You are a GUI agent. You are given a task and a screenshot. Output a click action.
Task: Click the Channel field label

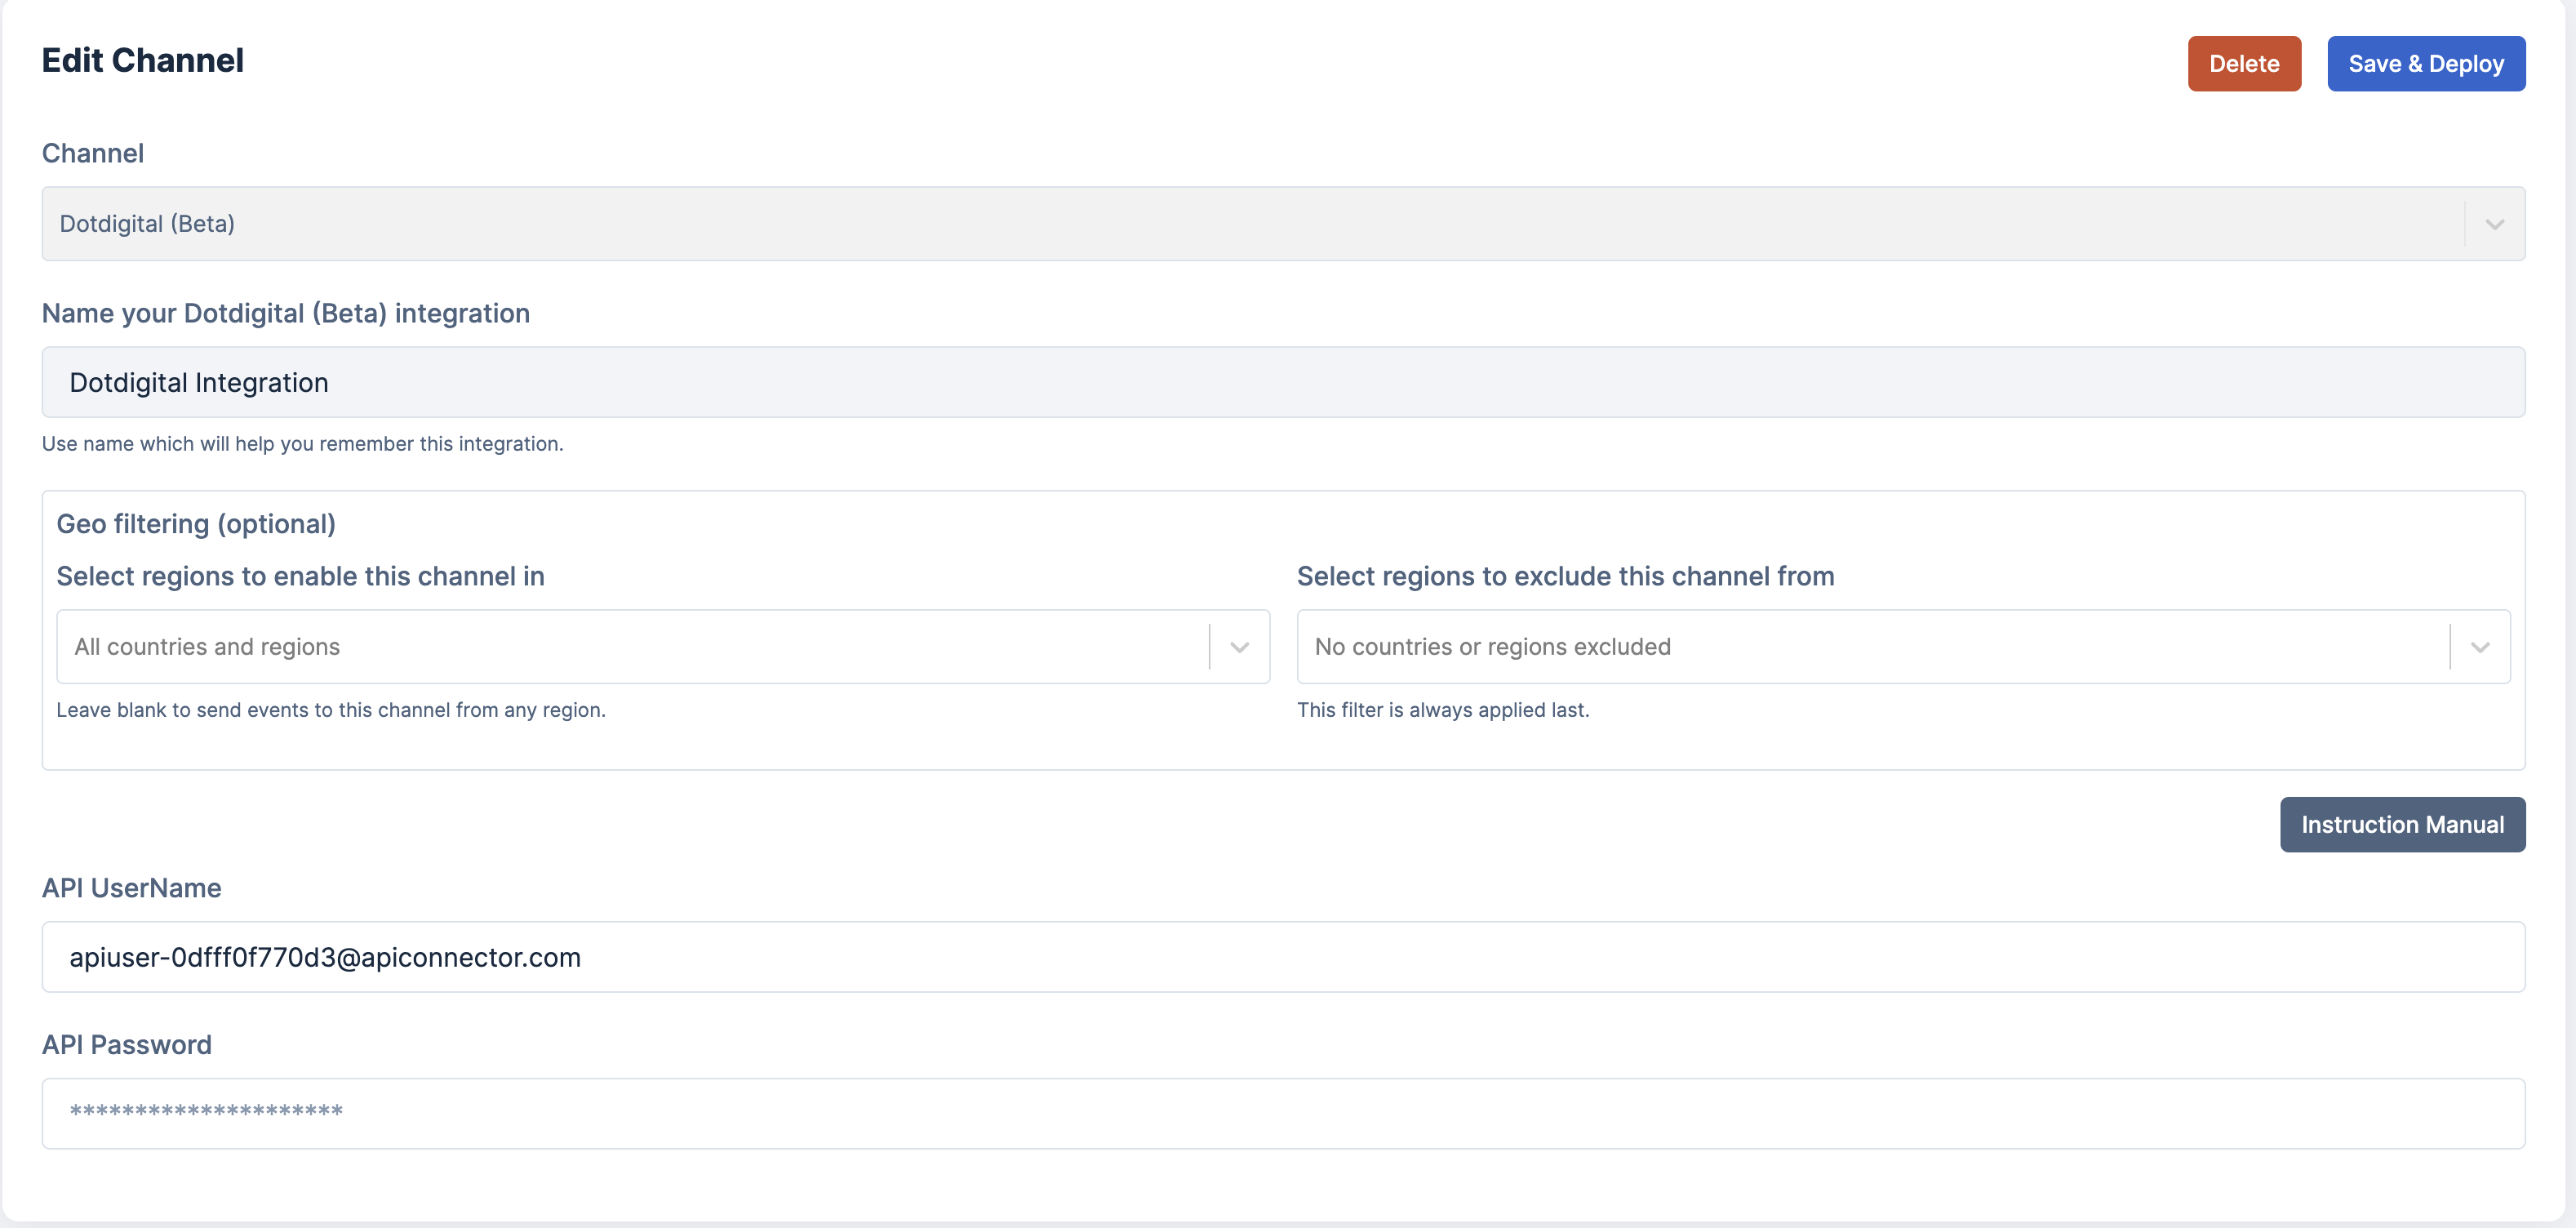[93, 153]
